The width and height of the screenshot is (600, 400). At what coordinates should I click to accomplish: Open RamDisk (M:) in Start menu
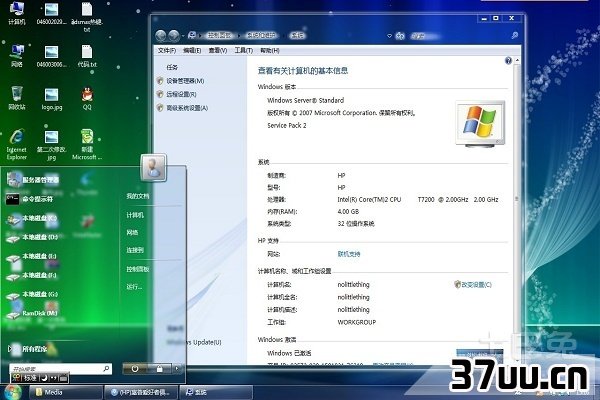[32, 313]
